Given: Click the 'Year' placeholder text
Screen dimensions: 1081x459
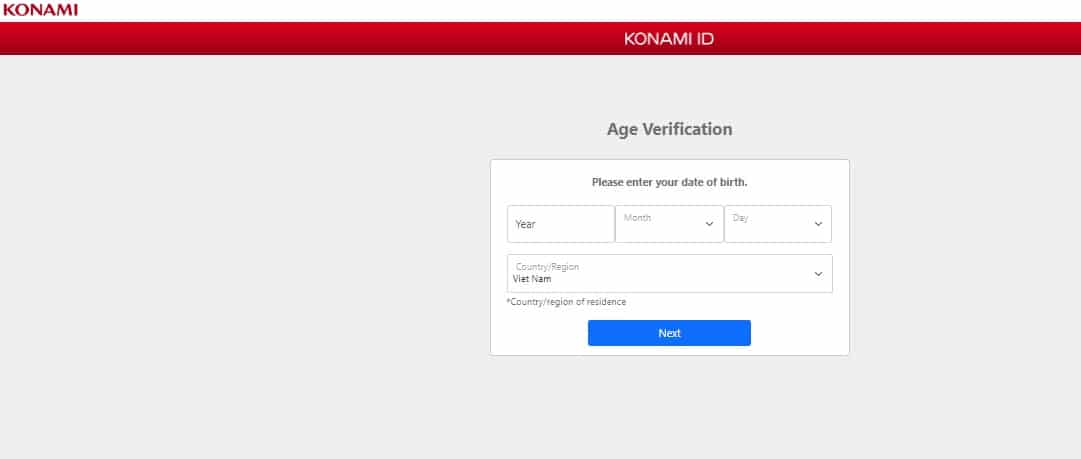Looking at the screenshot, I should coord(525,224).
